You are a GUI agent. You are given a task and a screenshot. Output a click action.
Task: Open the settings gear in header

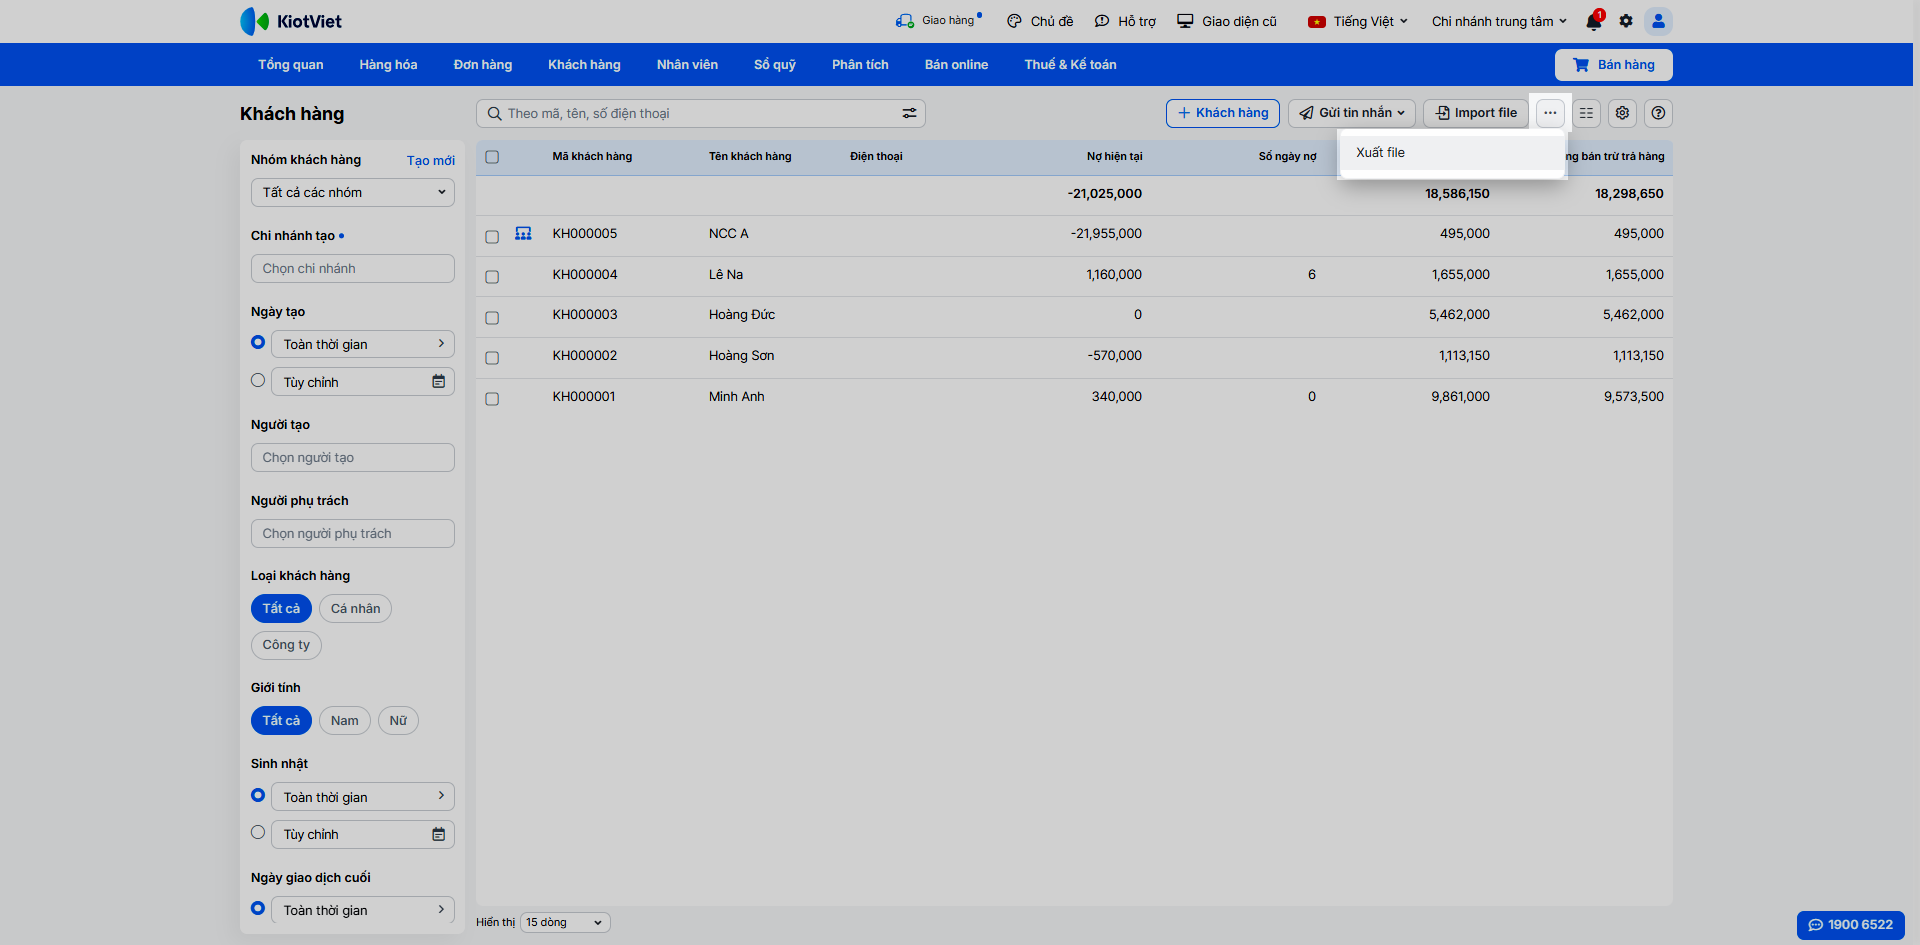point(1626,21)
